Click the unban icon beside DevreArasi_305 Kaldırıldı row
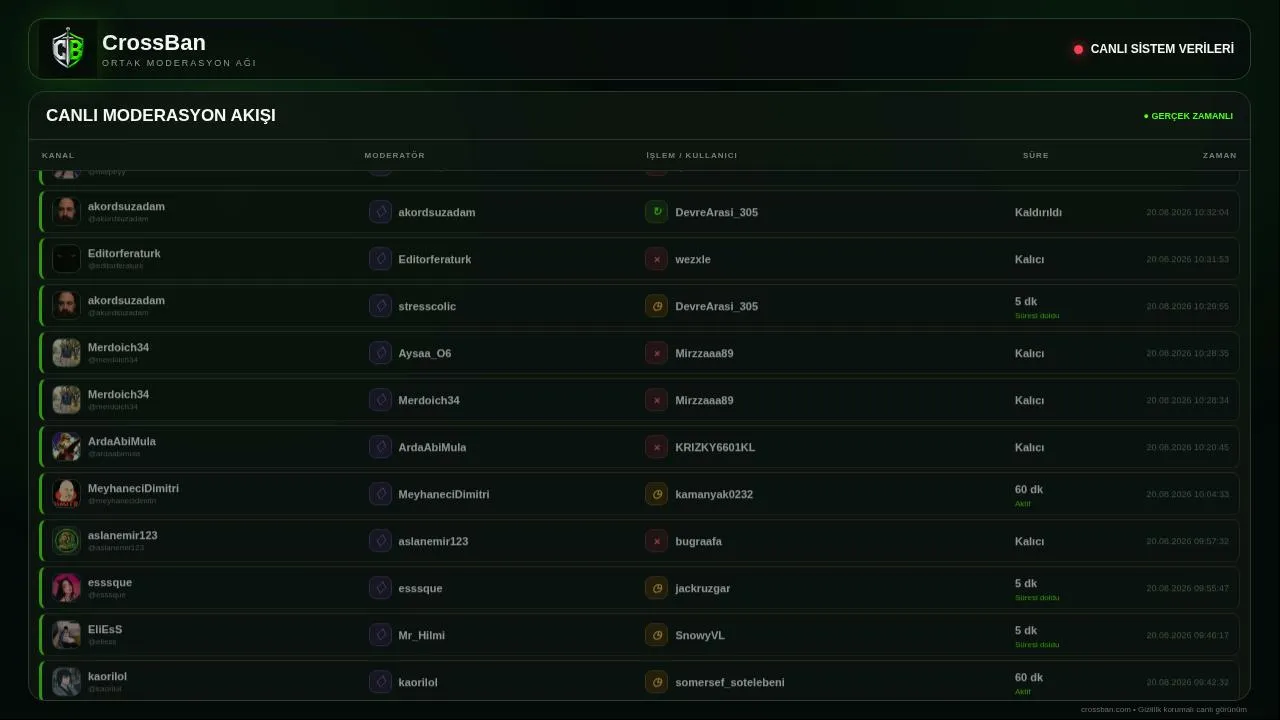1280x720 pixels. (x=656, y=212)
